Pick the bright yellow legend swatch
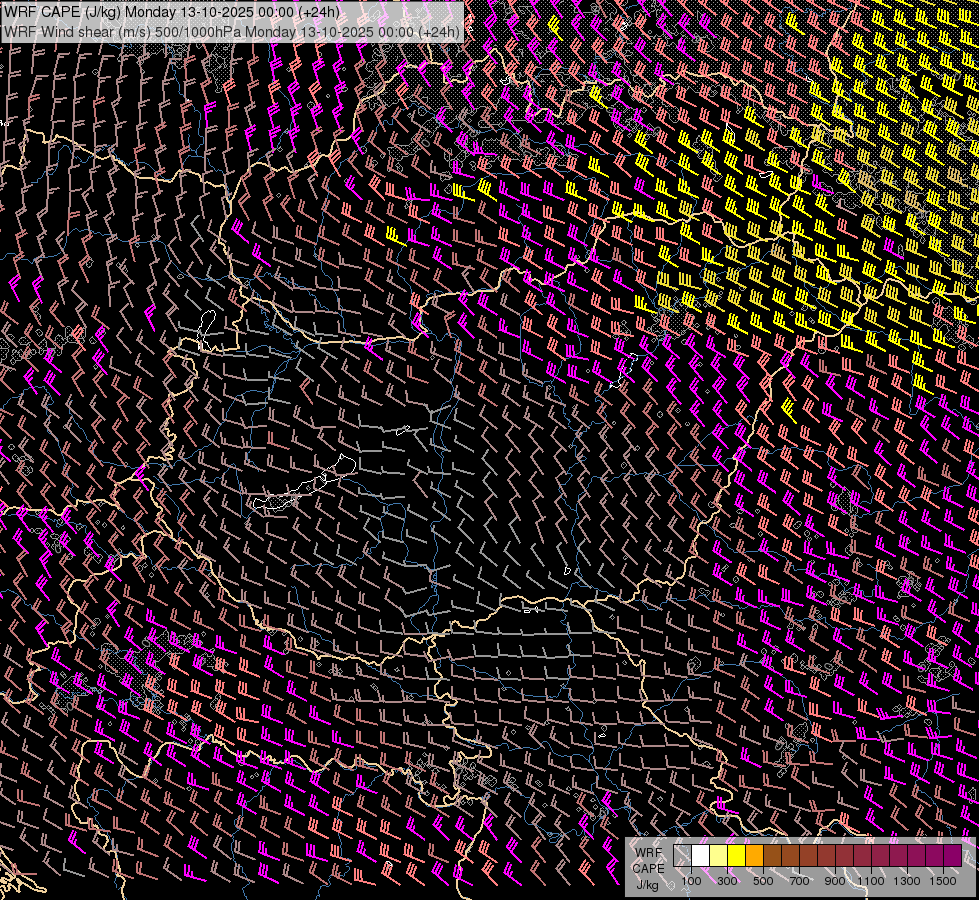This screenshot has width=979, height=900. [737, 856]
